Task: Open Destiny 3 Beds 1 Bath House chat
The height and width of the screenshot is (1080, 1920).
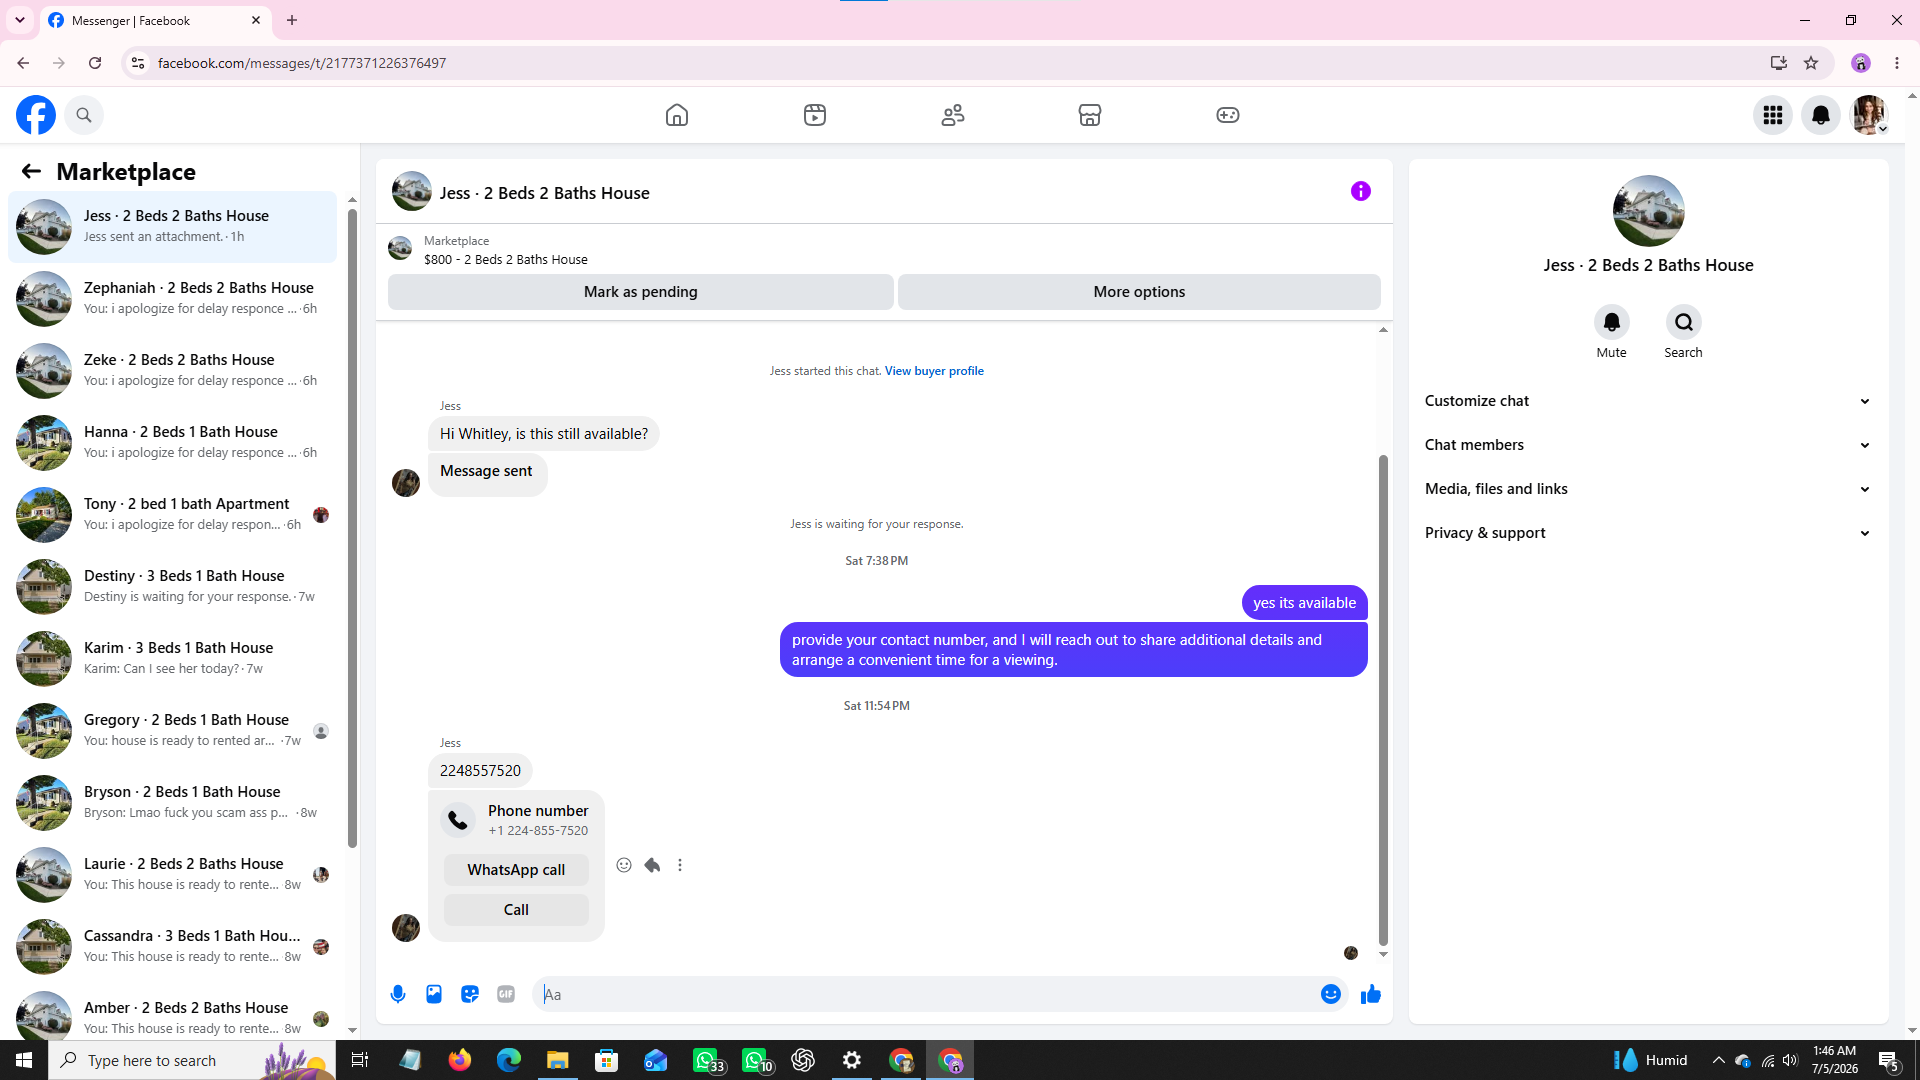Action: [x=172, y=586]
